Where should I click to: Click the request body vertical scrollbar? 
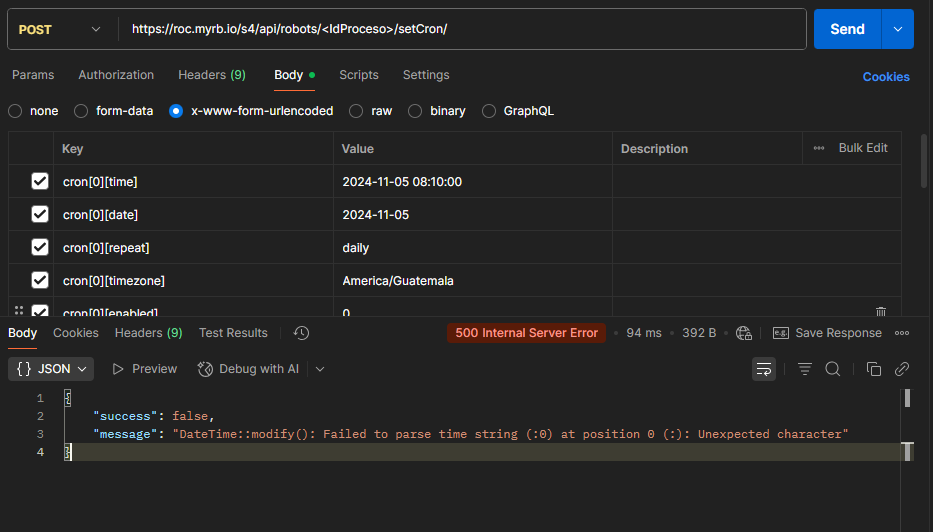[923, 160]
